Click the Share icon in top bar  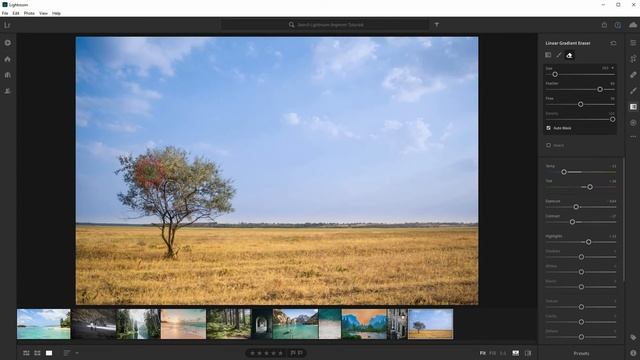tap(604, 25)
